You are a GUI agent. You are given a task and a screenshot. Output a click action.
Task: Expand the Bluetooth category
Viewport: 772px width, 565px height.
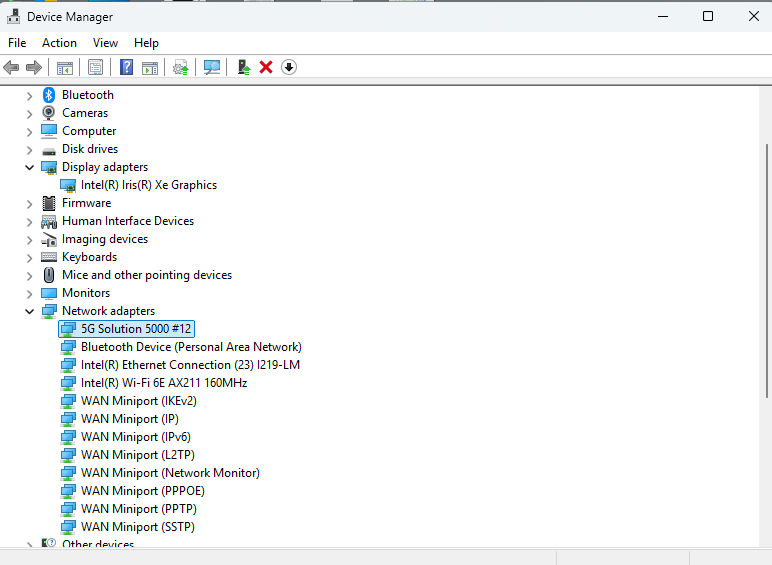click(x=29, y=95)
